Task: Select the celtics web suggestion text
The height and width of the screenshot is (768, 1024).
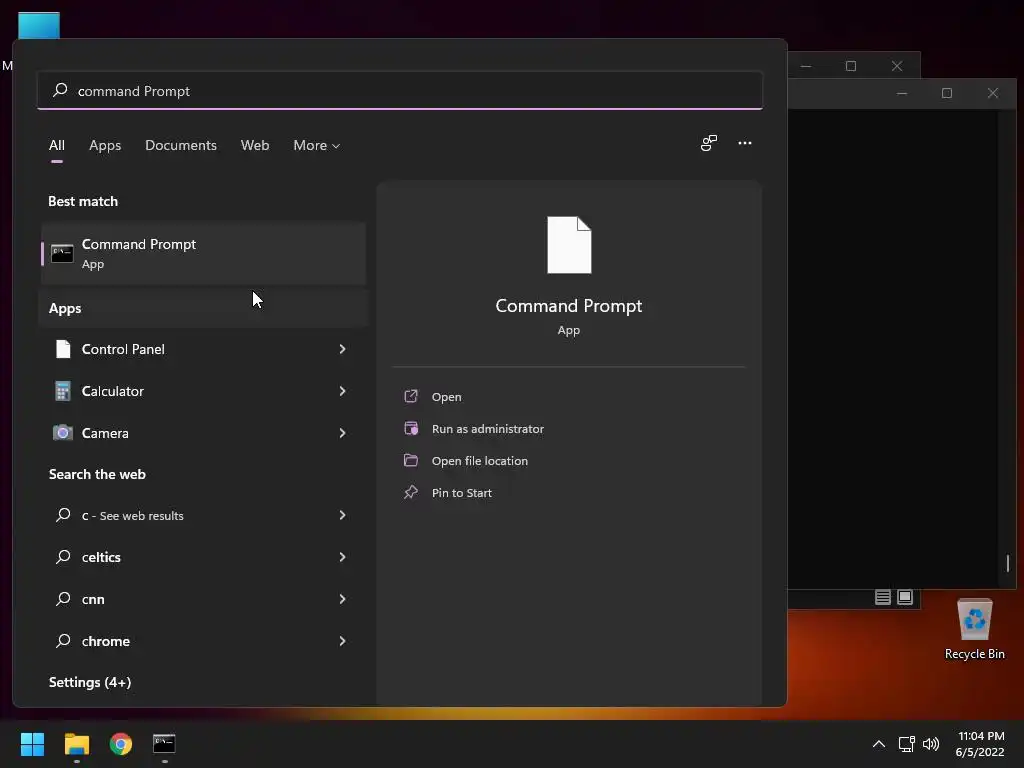Action: coord(101,557)
